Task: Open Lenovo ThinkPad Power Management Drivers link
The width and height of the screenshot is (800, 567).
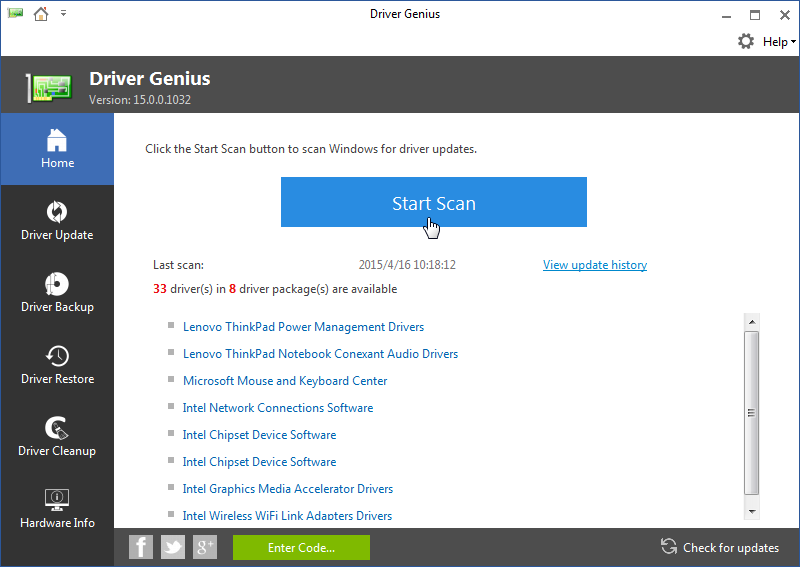Action: [303, 327]
